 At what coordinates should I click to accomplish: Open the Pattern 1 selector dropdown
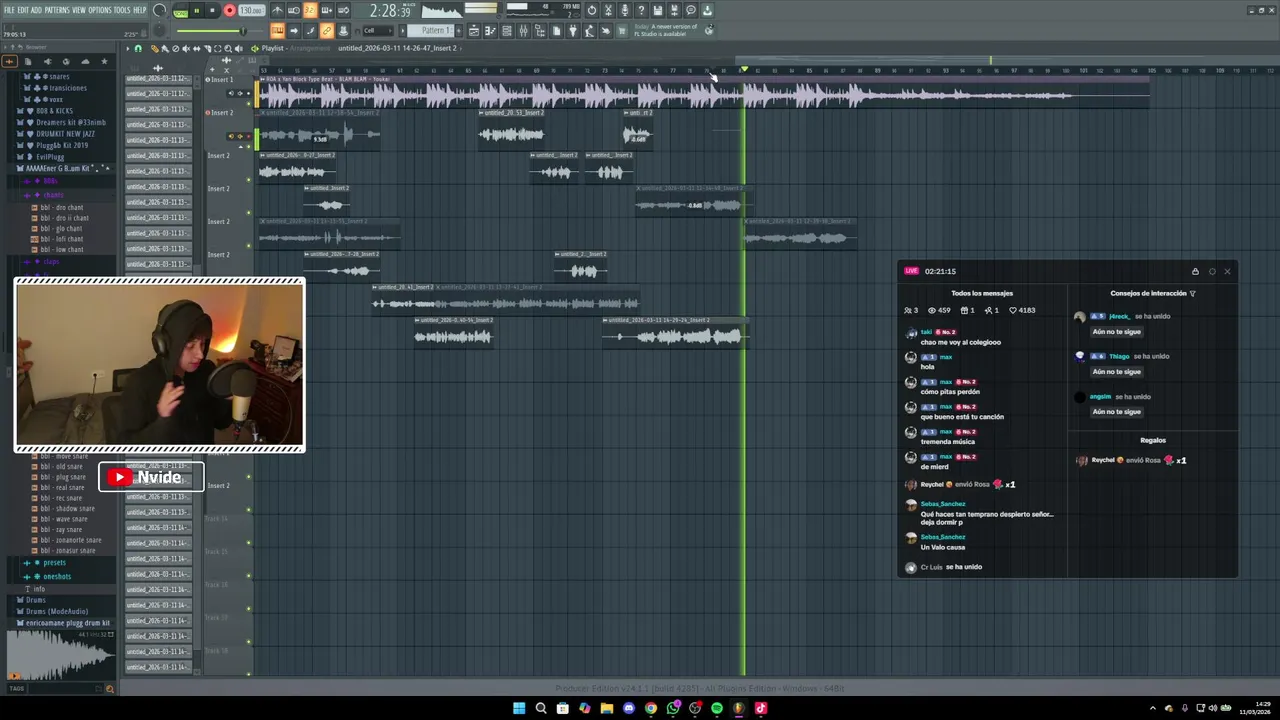(x=436, y=30)
